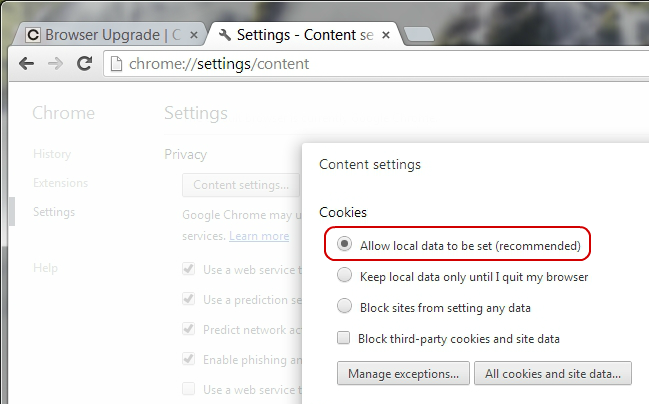The width and height of the screenshot is (649, 404).
Task: Open Manage exceptions dialog
Action: 403,374
